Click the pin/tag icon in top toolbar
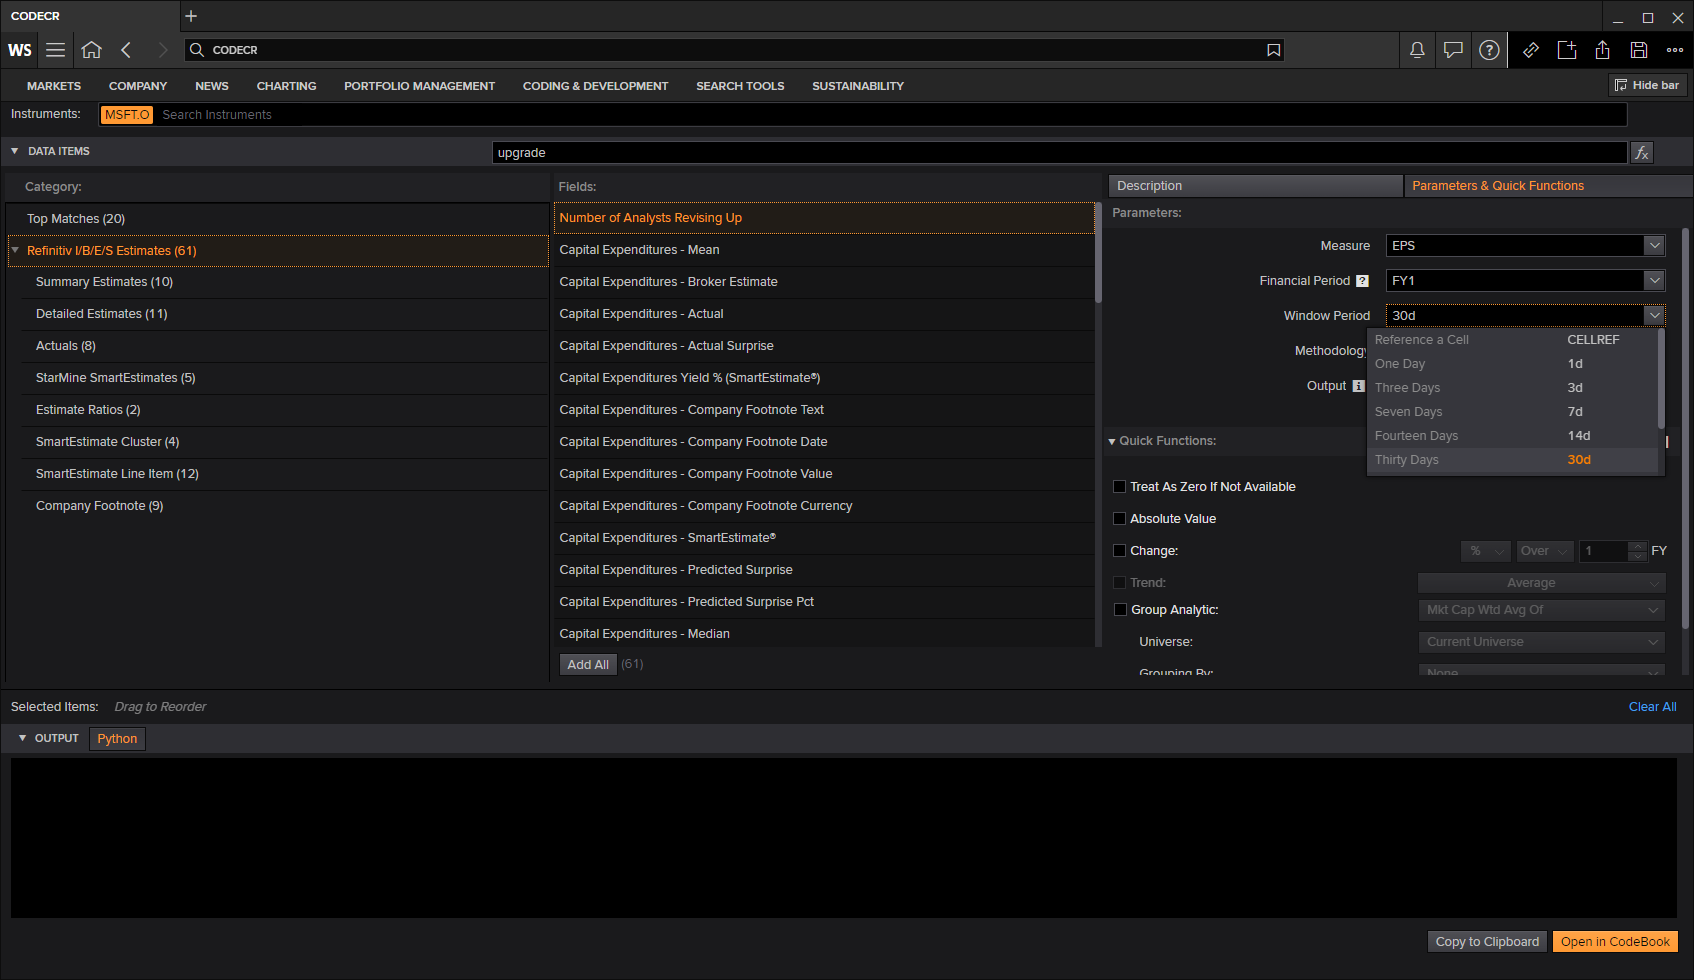The width and height of the screenshot is (1694, 980). pos(1531,50)
